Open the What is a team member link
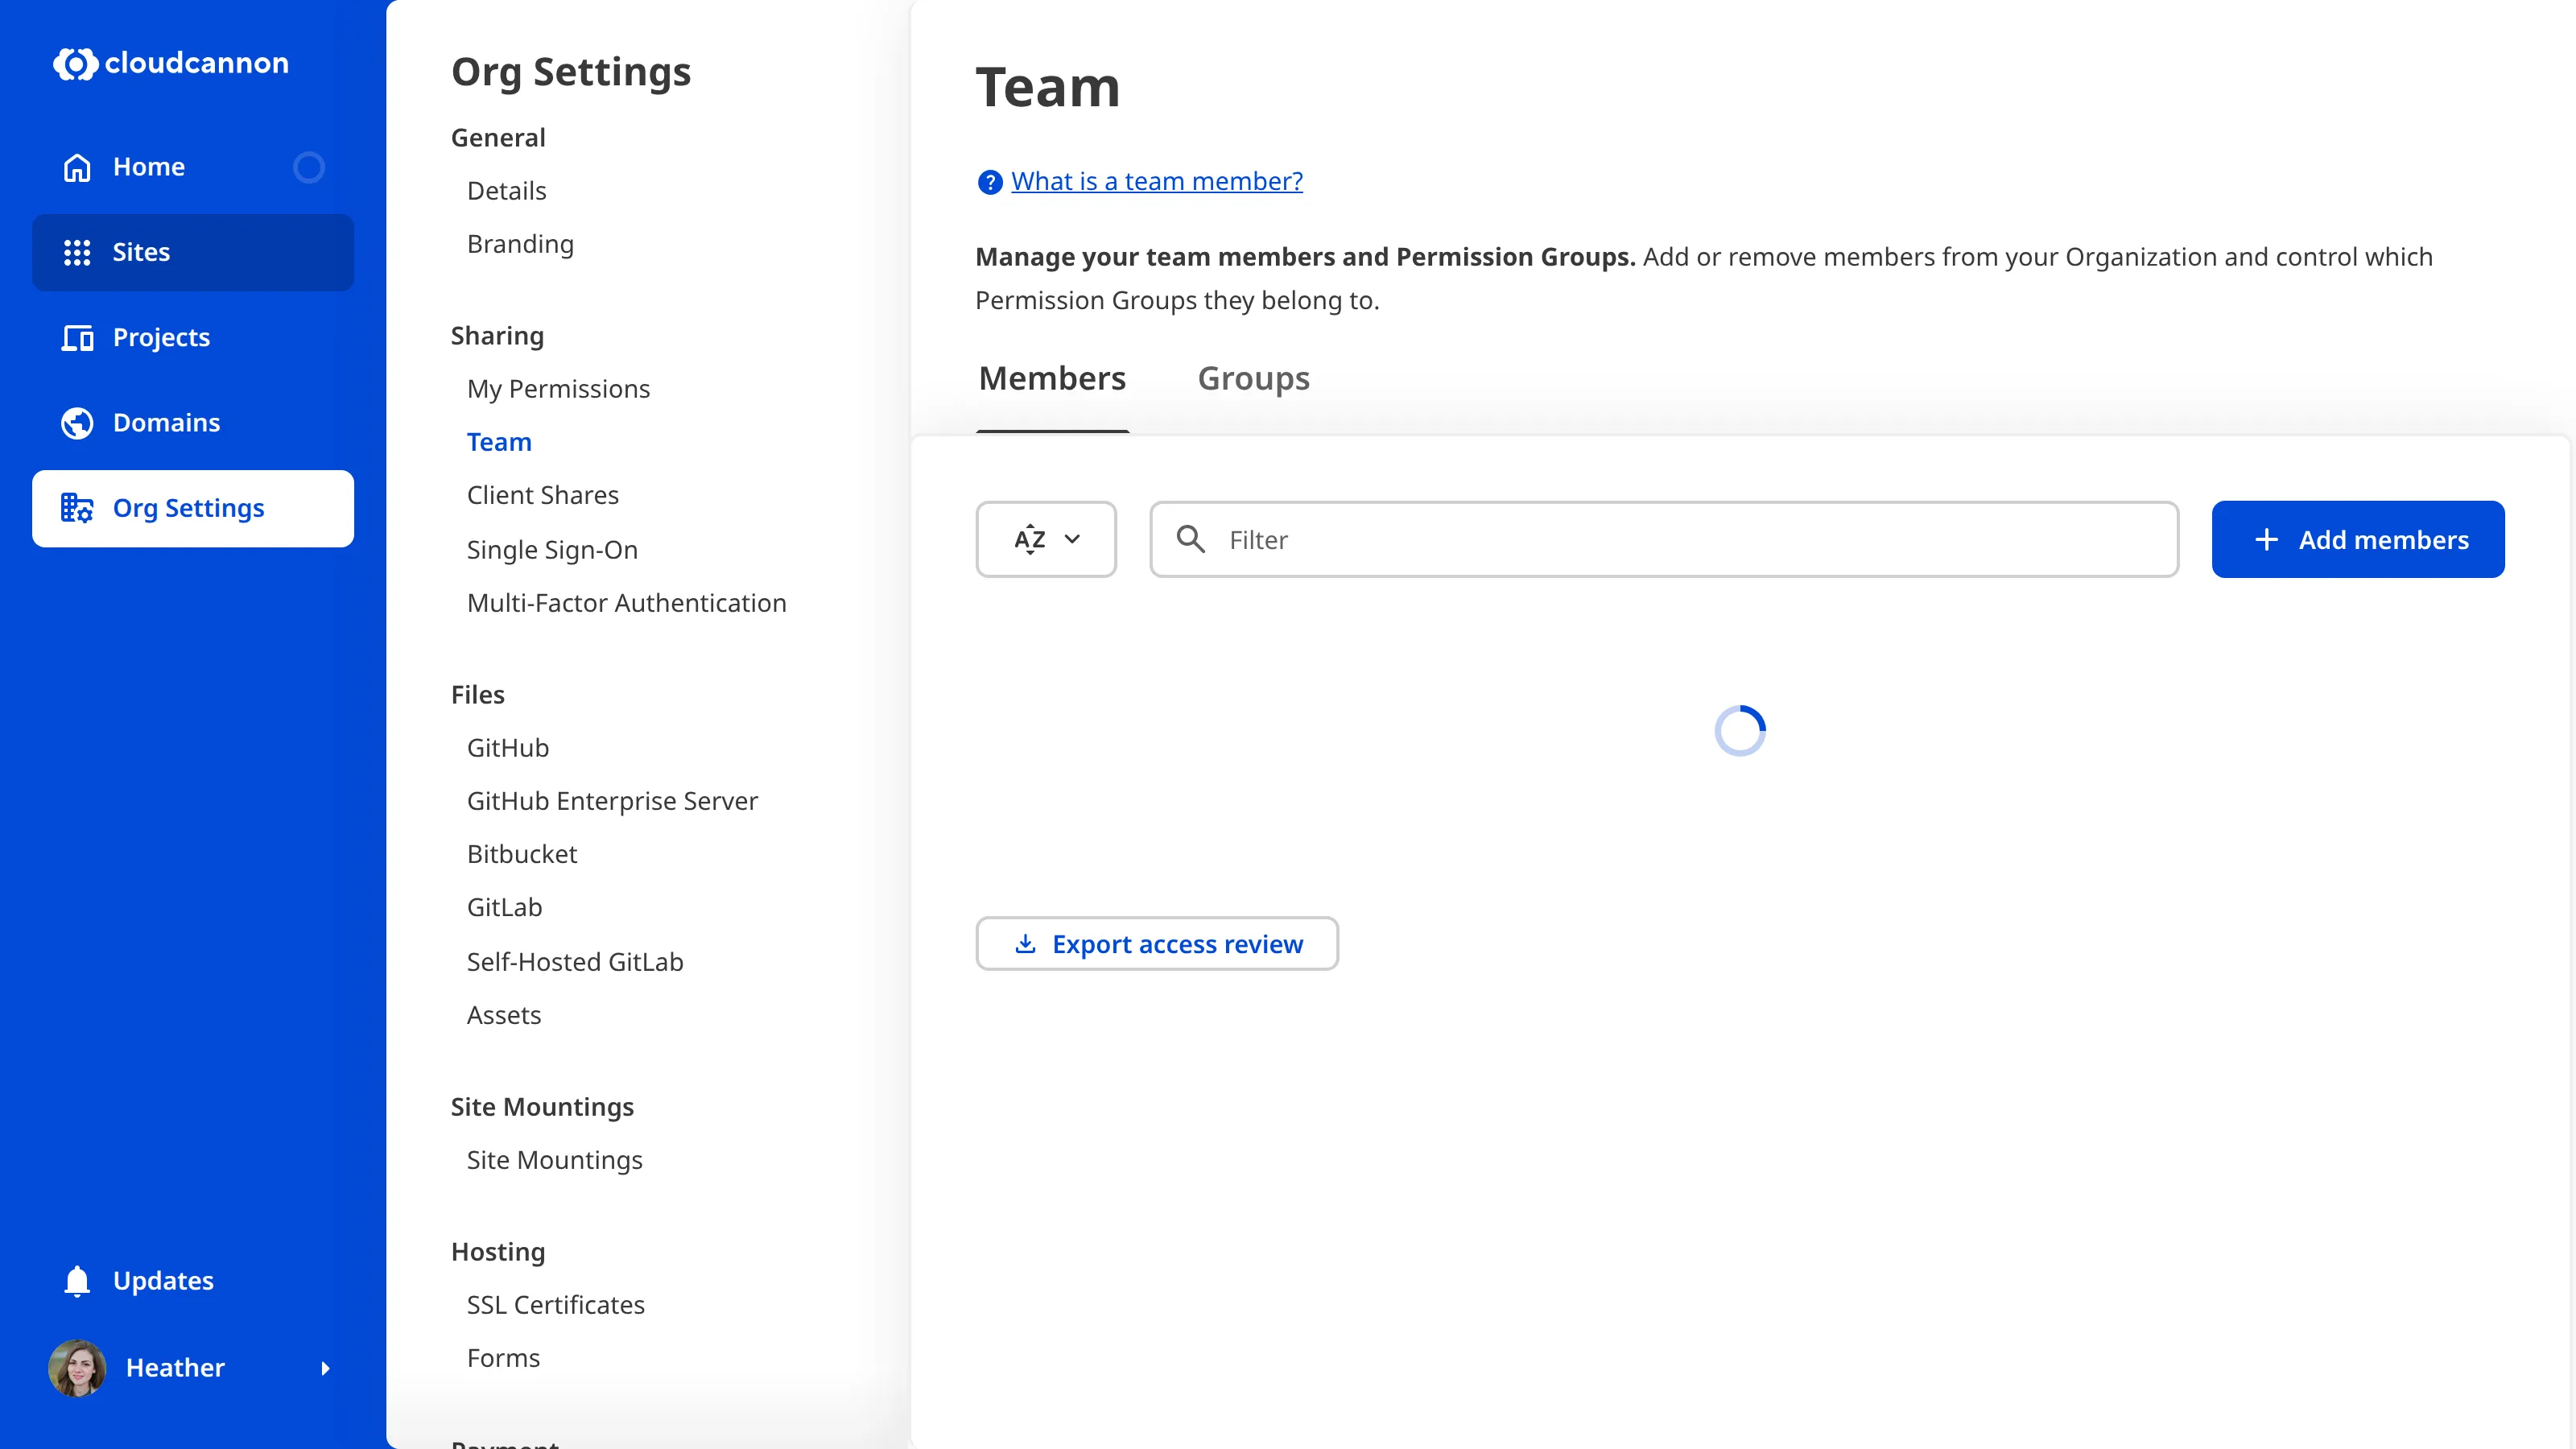This screenshot has height=1449, width=2576. coord(1156,181)
